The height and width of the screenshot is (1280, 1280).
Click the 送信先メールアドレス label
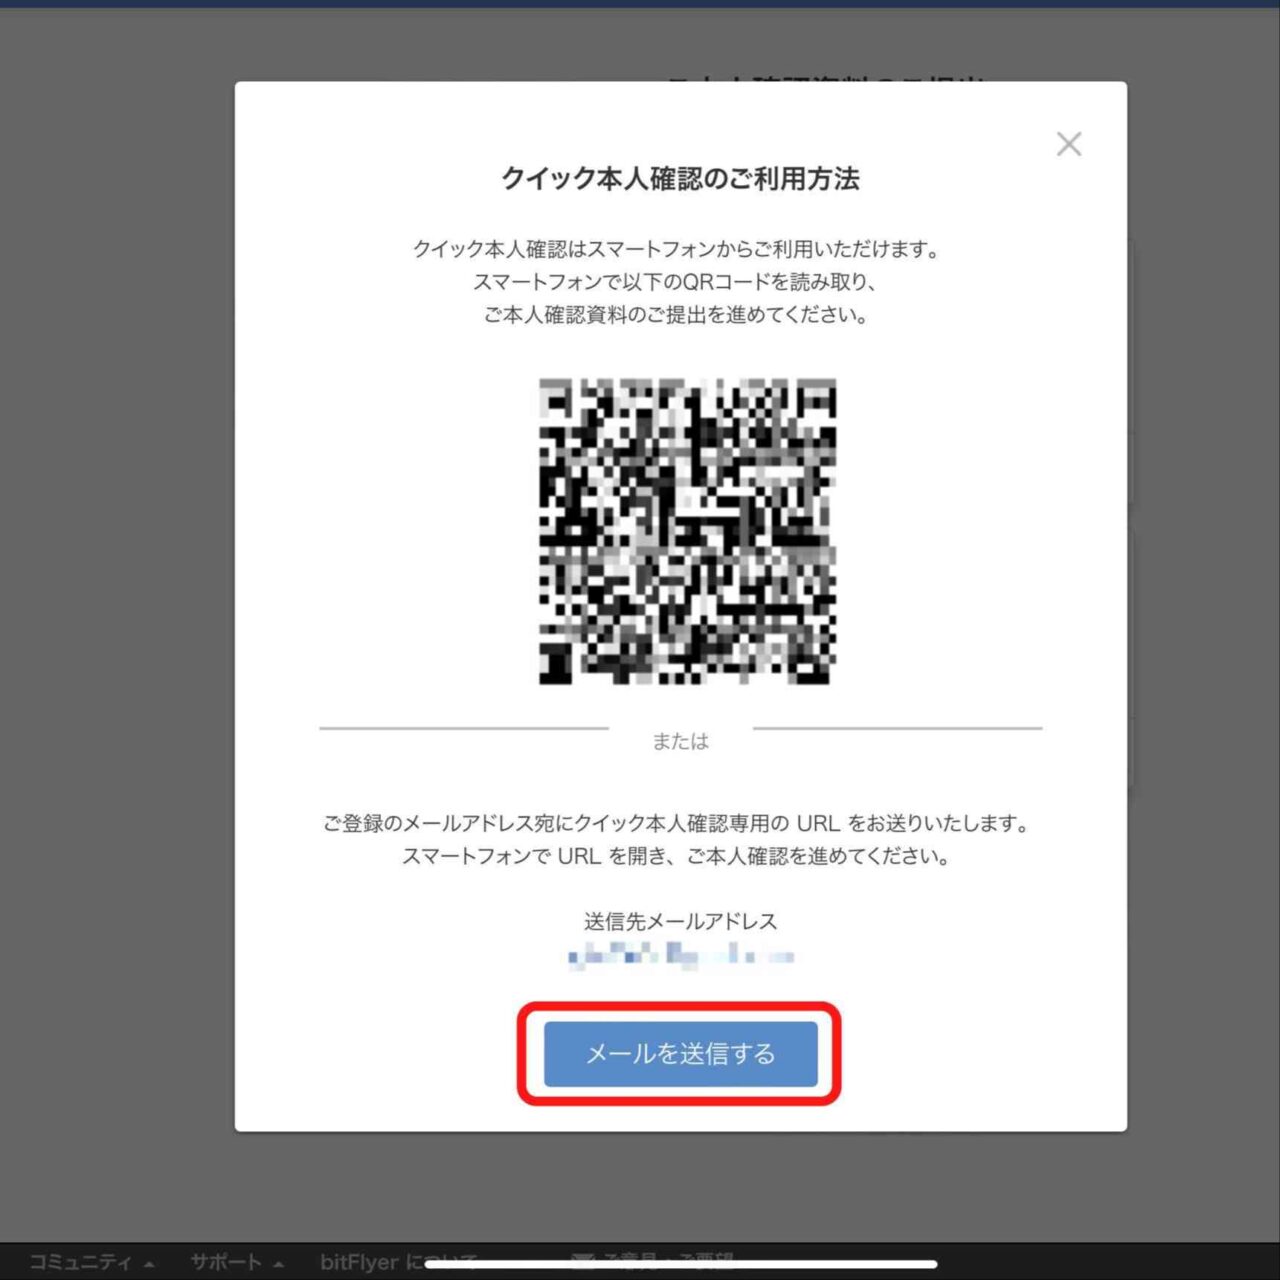680,921
